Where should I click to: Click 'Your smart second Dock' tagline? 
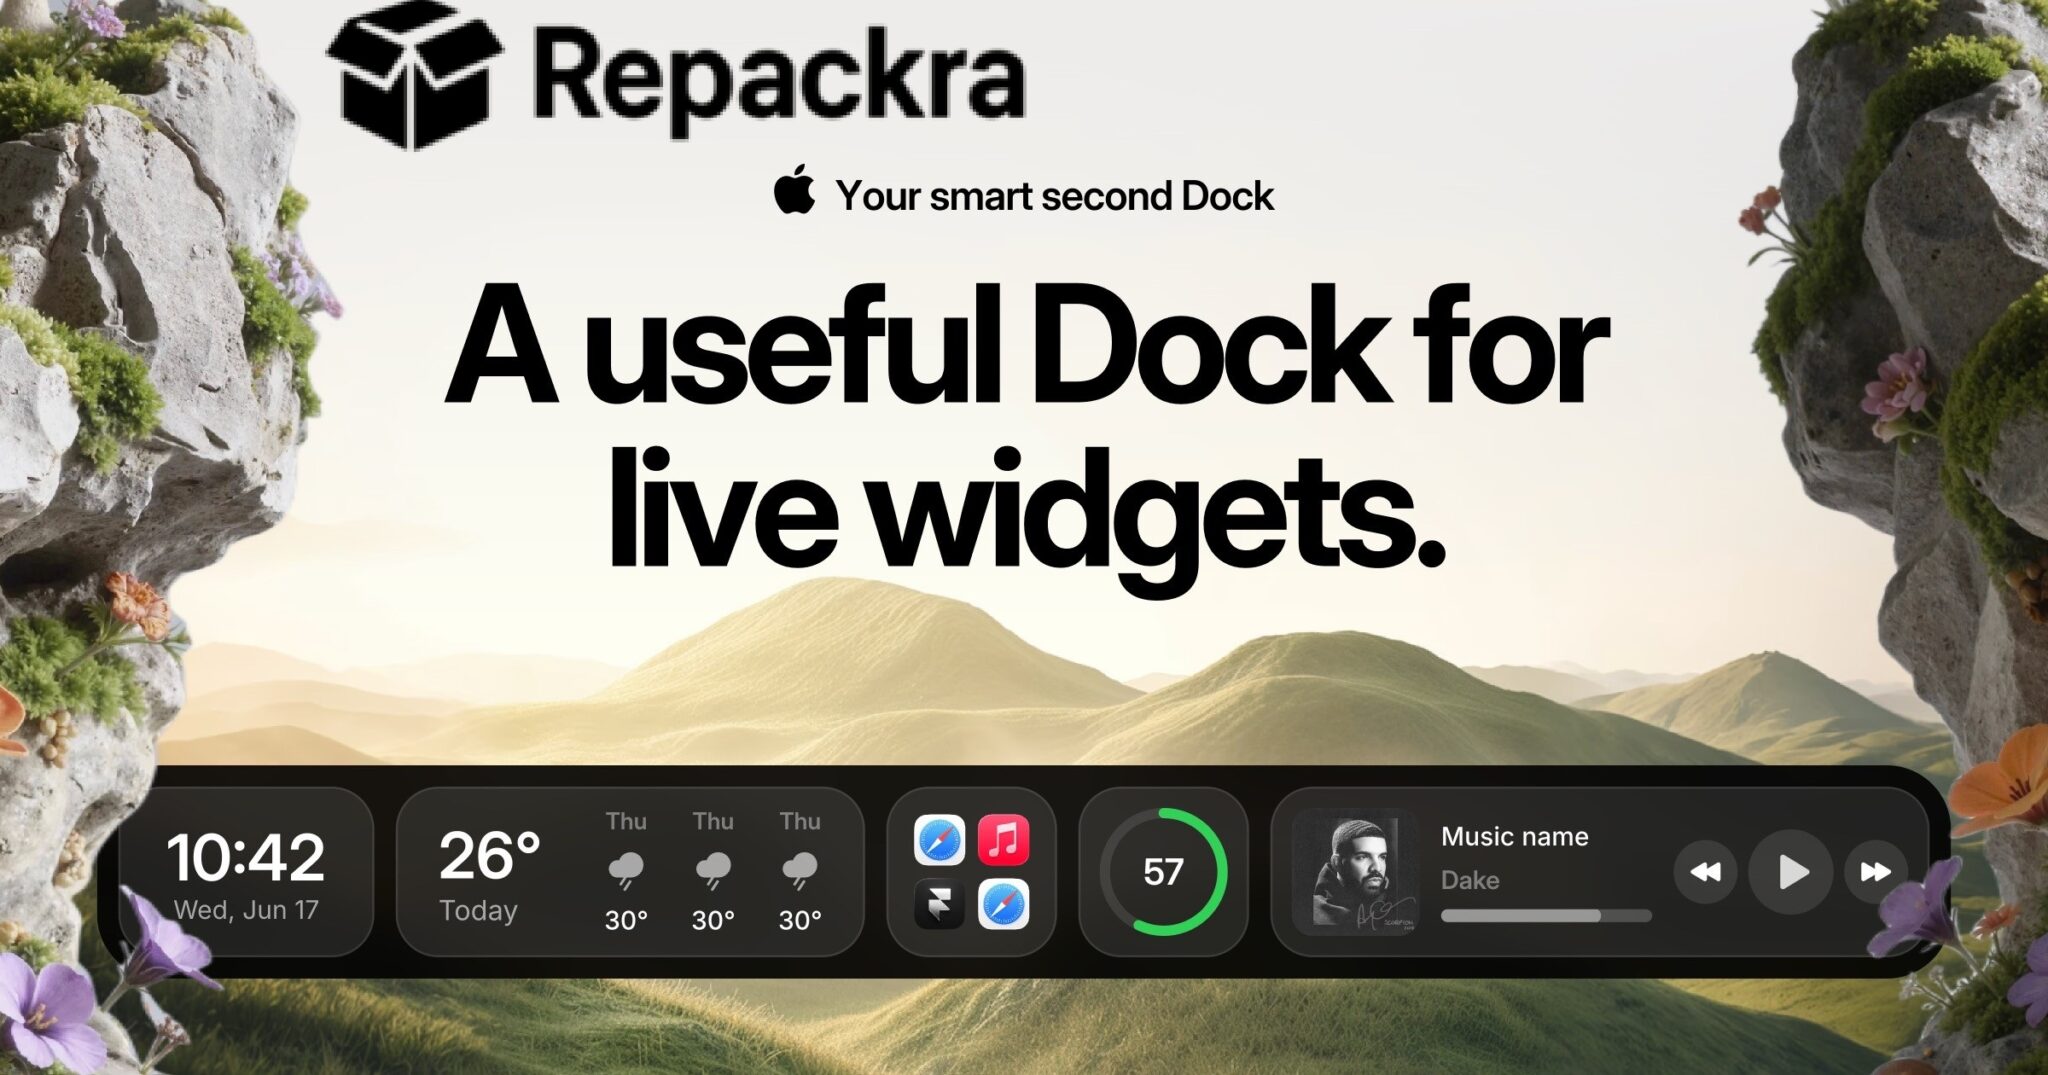(x=1055, y=196)
